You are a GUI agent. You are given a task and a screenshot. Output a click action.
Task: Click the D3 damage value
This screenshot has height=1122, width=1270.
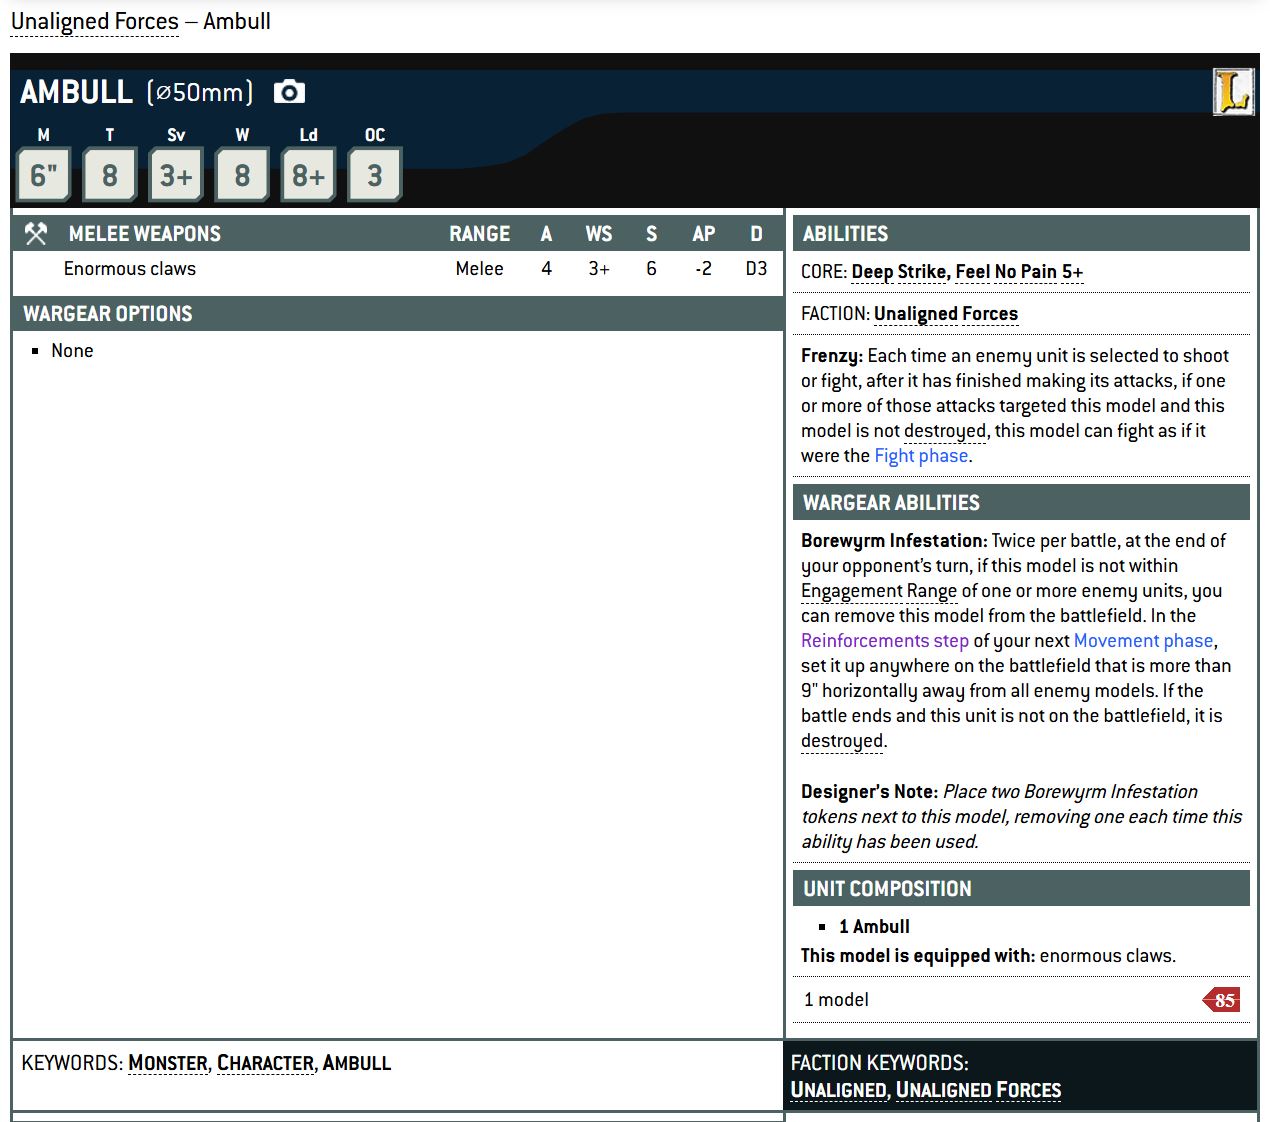(756, 269)
